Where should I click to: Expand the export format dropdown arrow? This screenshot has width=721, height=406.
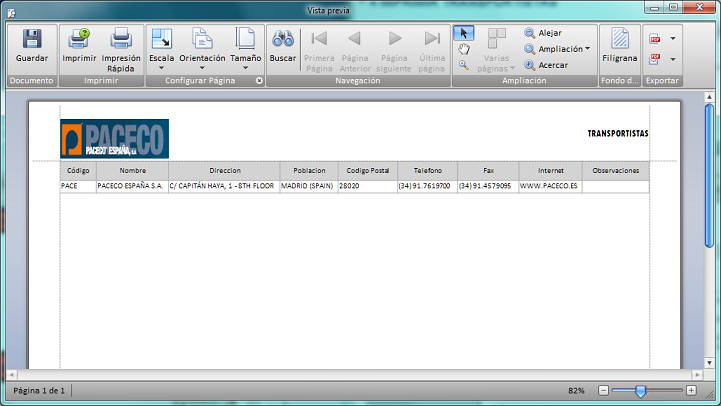(x=673, y=38)
